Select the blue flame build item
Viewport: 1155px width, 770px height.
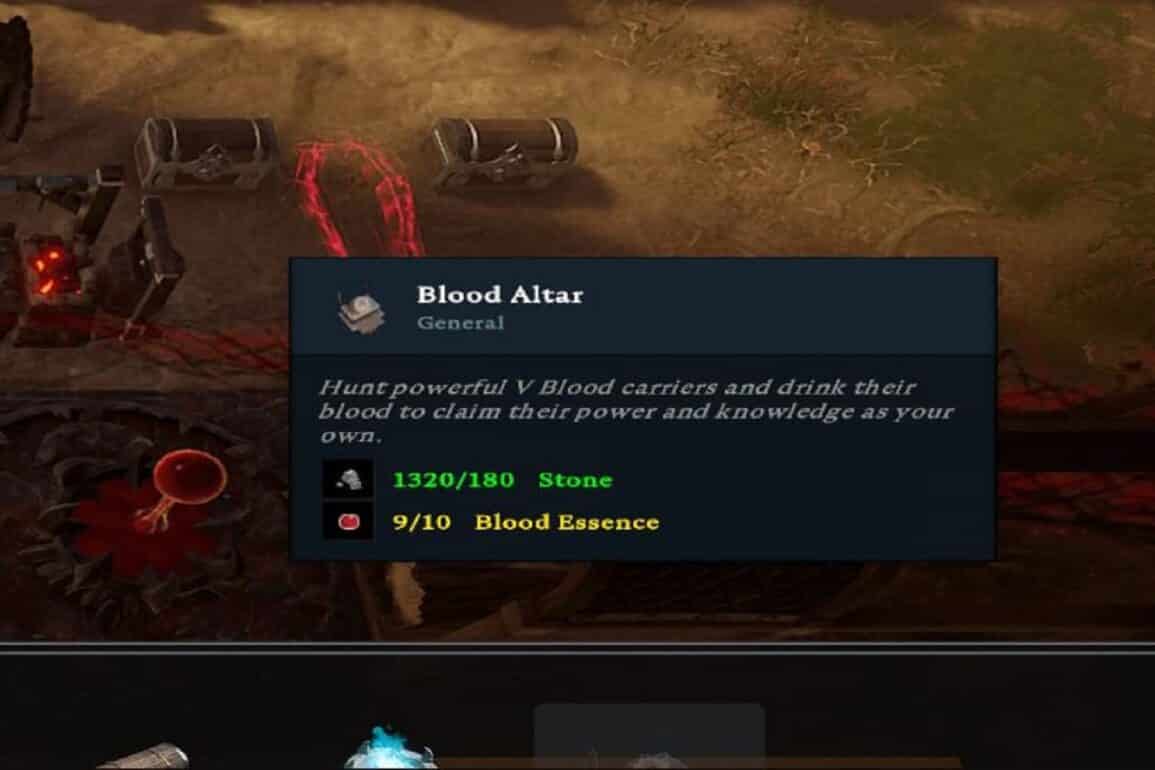point(388,748)
